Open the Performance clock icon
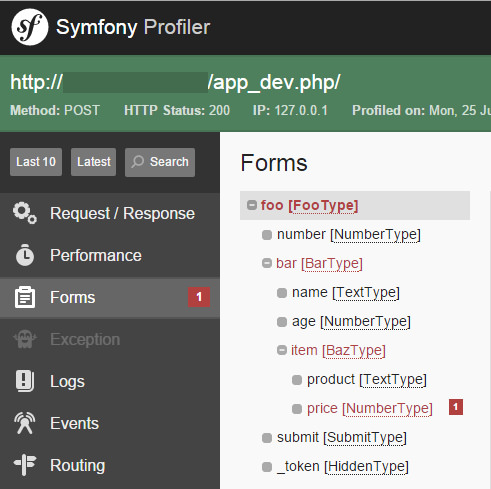Image resolution: width=491 pixels, height=489 pixels. tap(25, 255)
